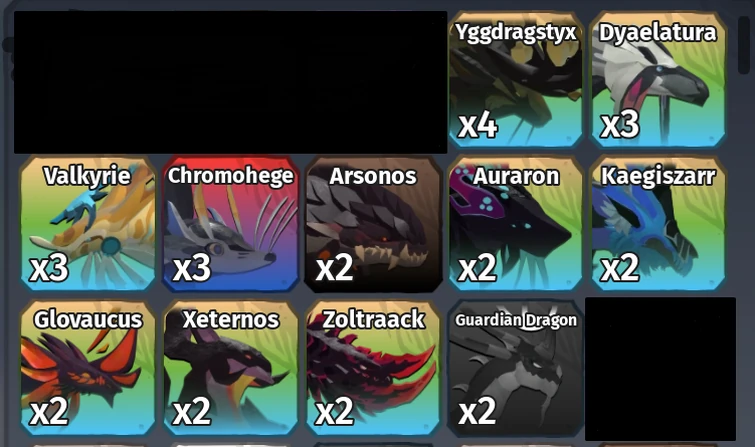
Task: Open the Arsonos creature card
Action: [373, 224]
